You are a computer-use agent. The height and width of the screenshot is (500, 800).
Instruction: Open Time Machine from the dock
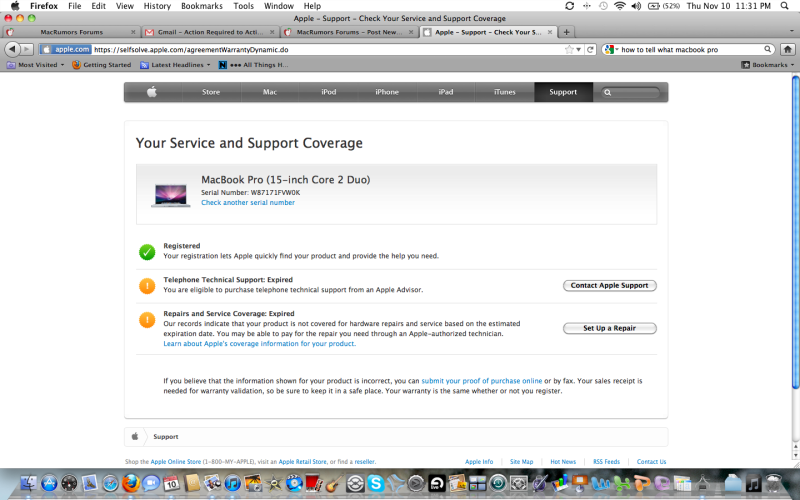click(498, 483)
